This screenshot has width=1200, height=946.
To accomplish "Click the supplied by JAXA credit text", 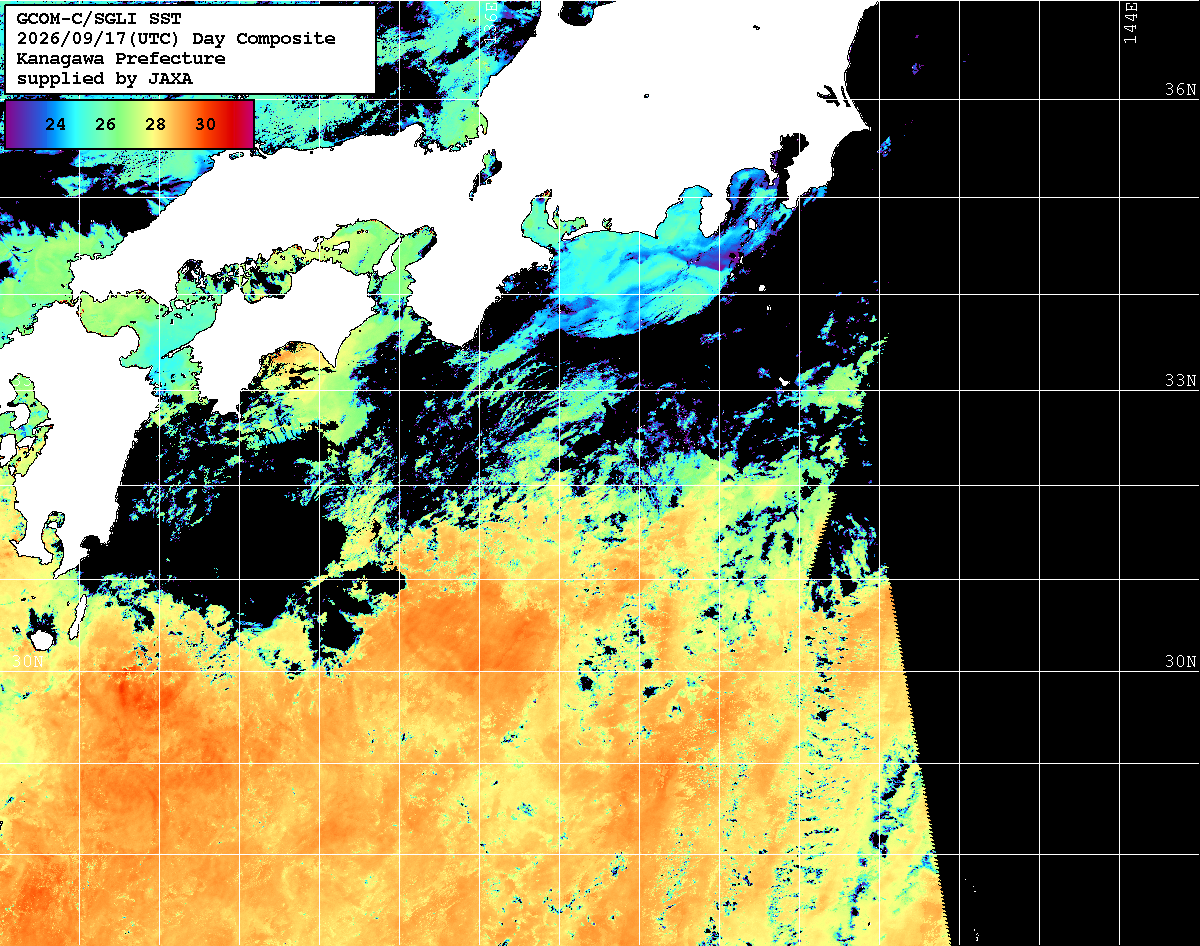I will pos(105,79).
